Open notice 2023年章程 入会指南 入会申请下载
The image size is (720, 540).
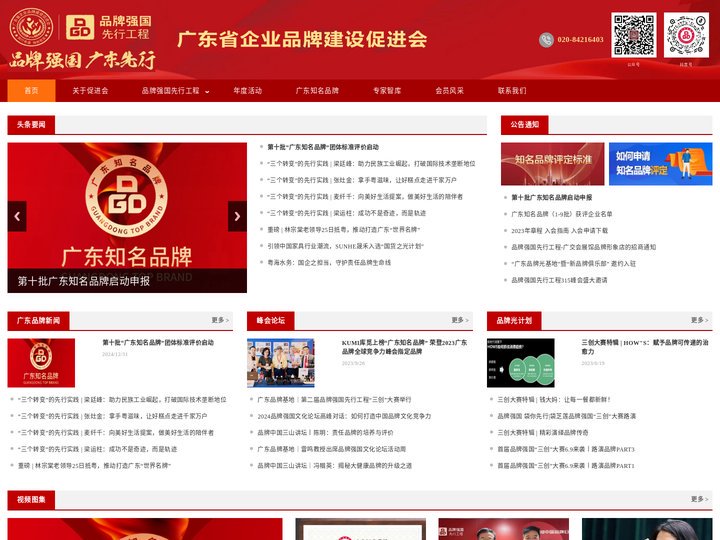pyautogui.click(x=560, y=231)
